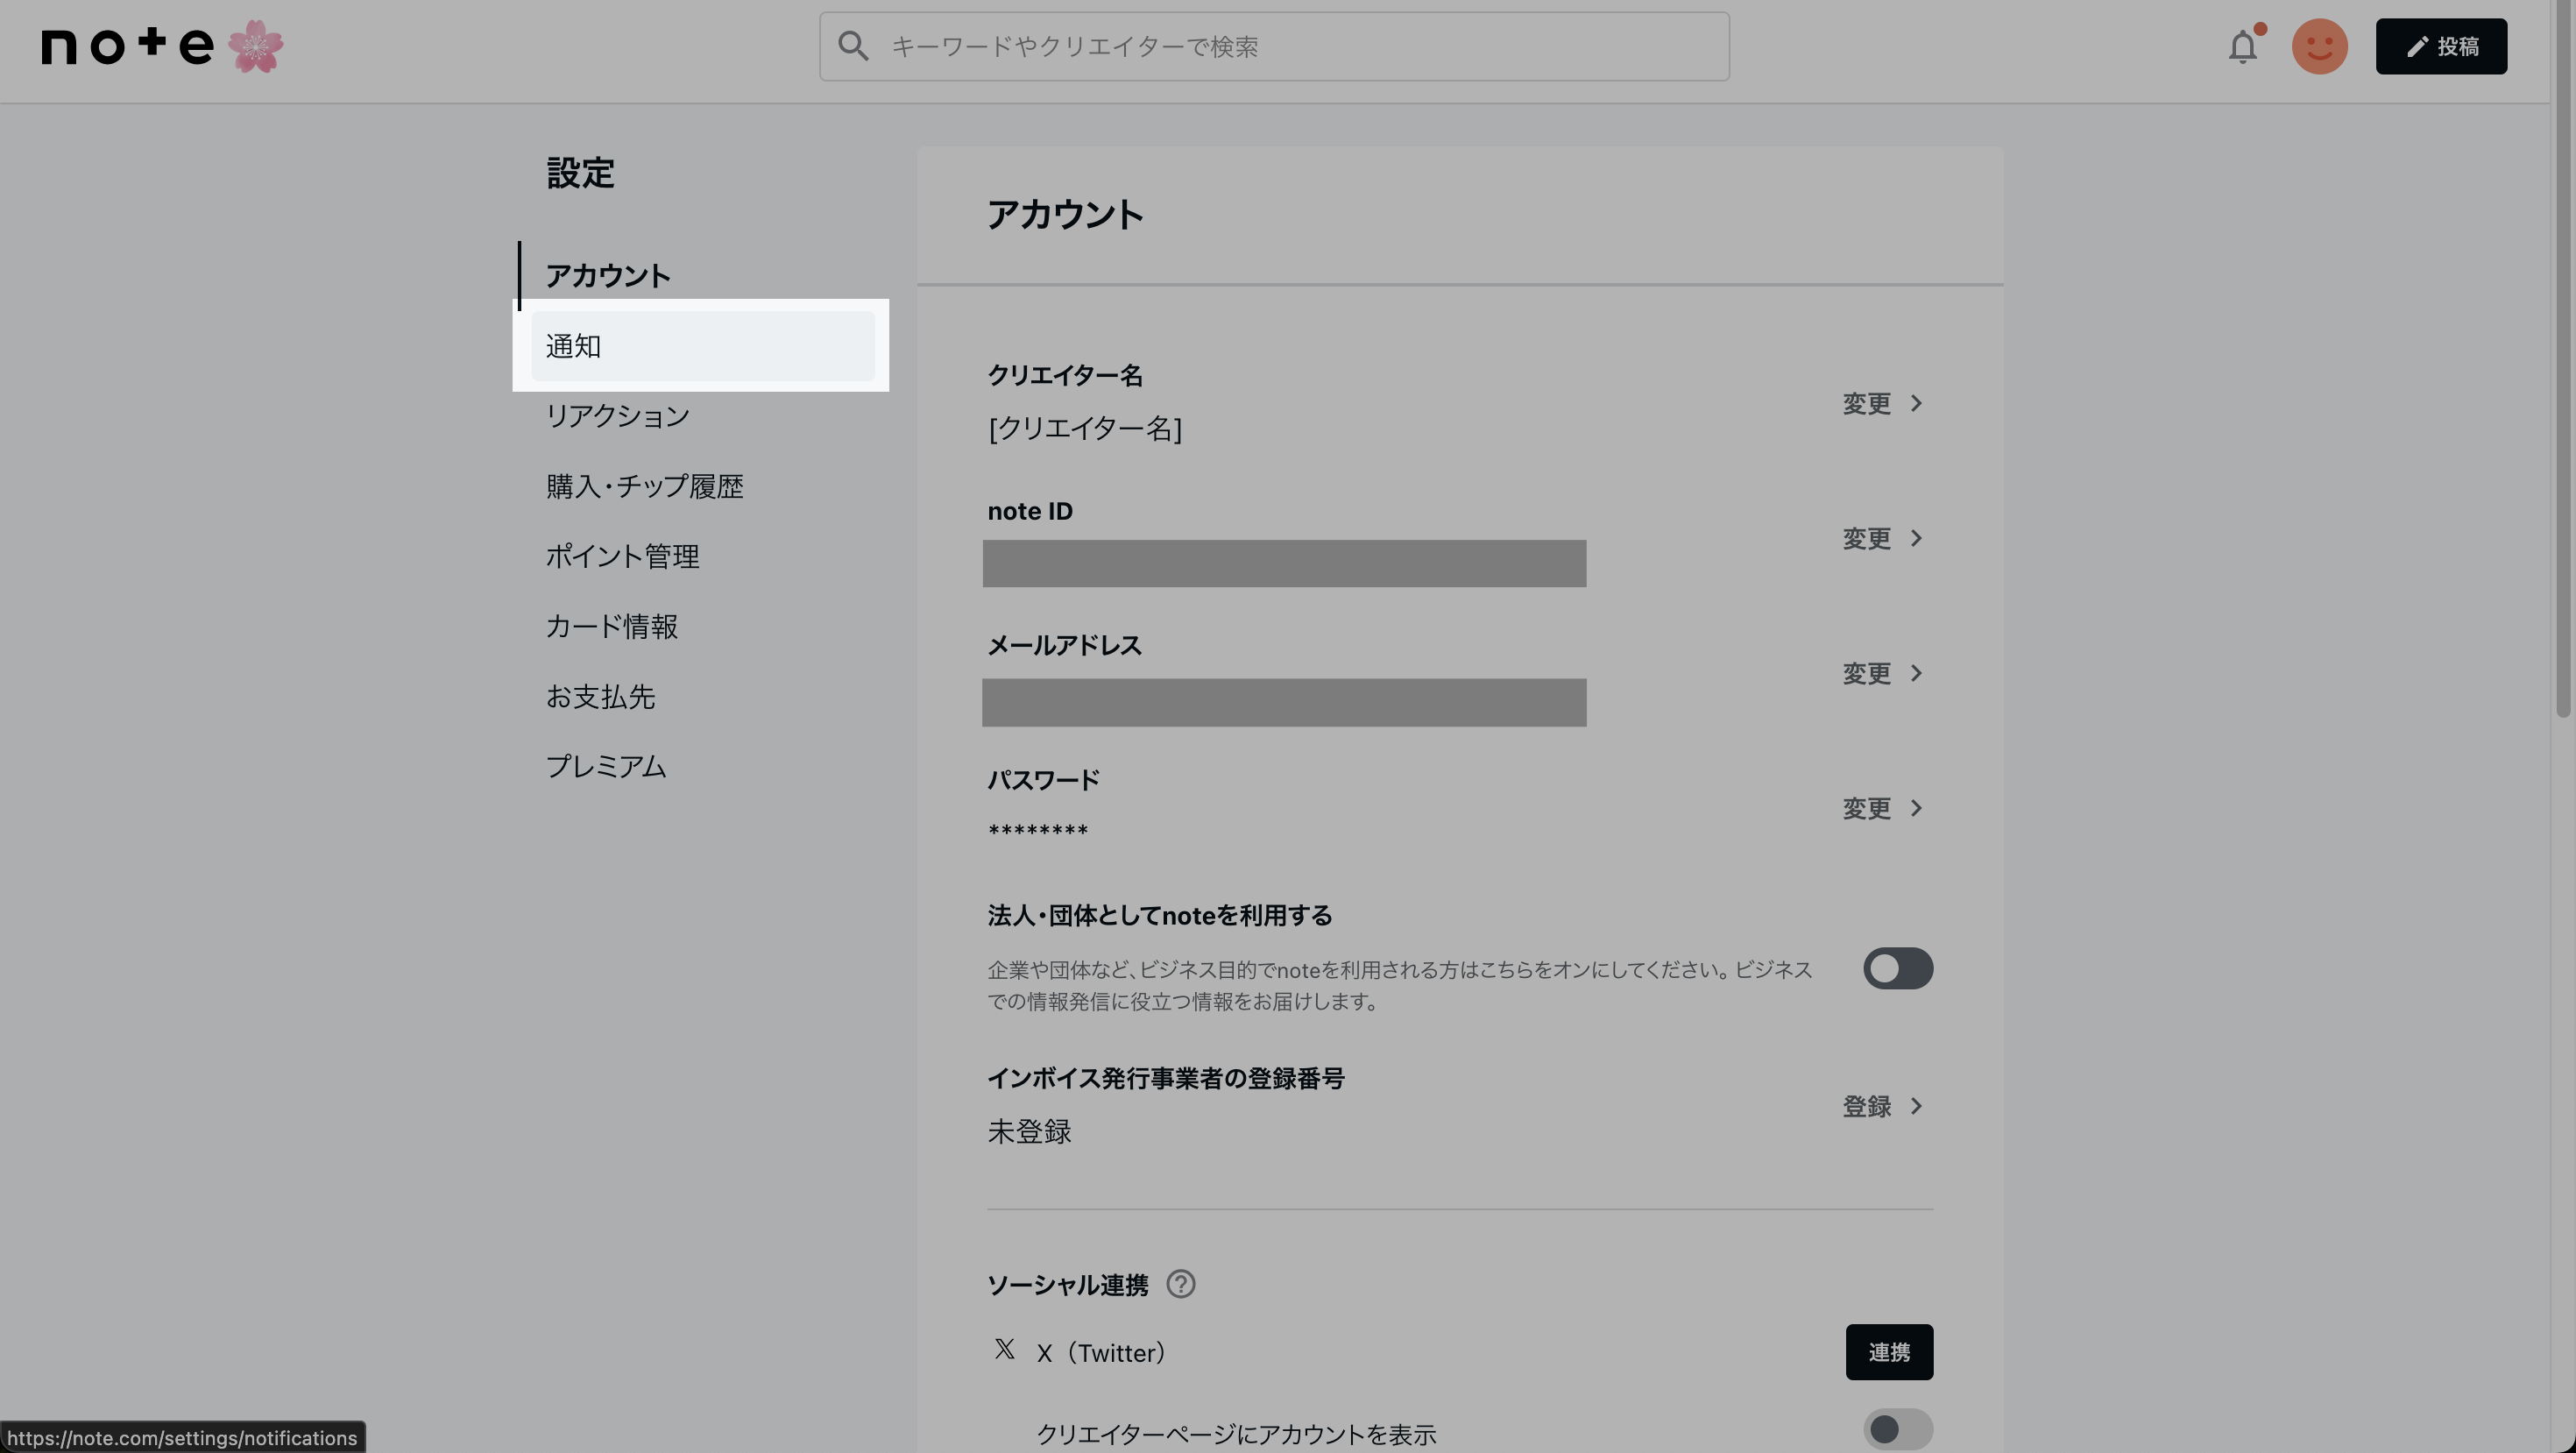
Task: Click the ******** password value
Action: tap(1038, 830)
